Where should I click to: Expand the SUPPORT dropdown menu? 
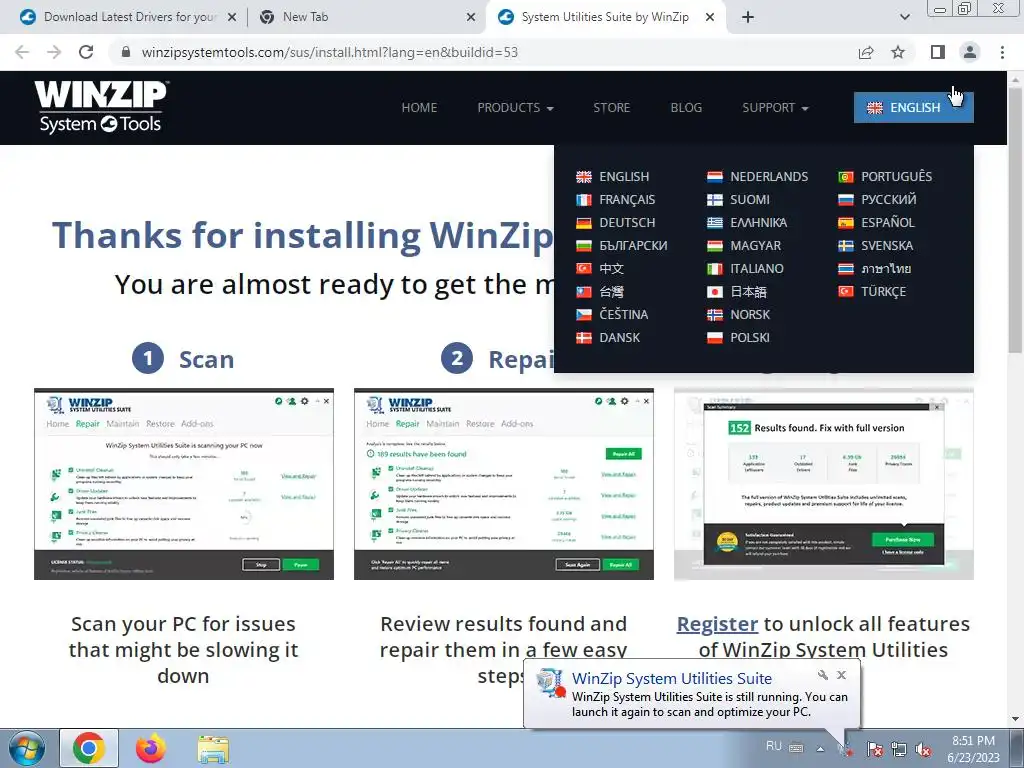(775, 108)
